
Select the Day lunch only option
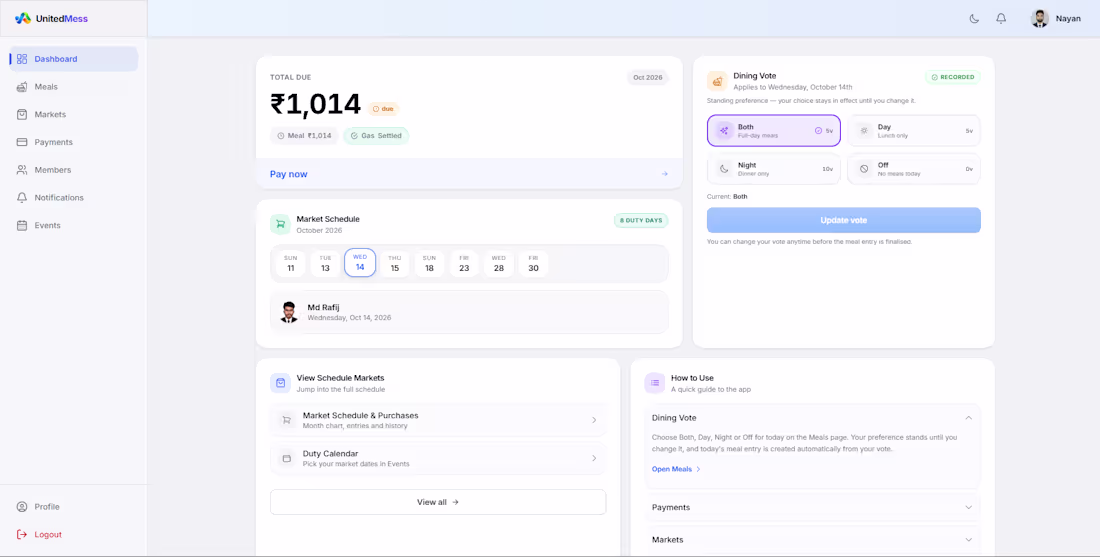pyautogui.click(x=914, y=130)
